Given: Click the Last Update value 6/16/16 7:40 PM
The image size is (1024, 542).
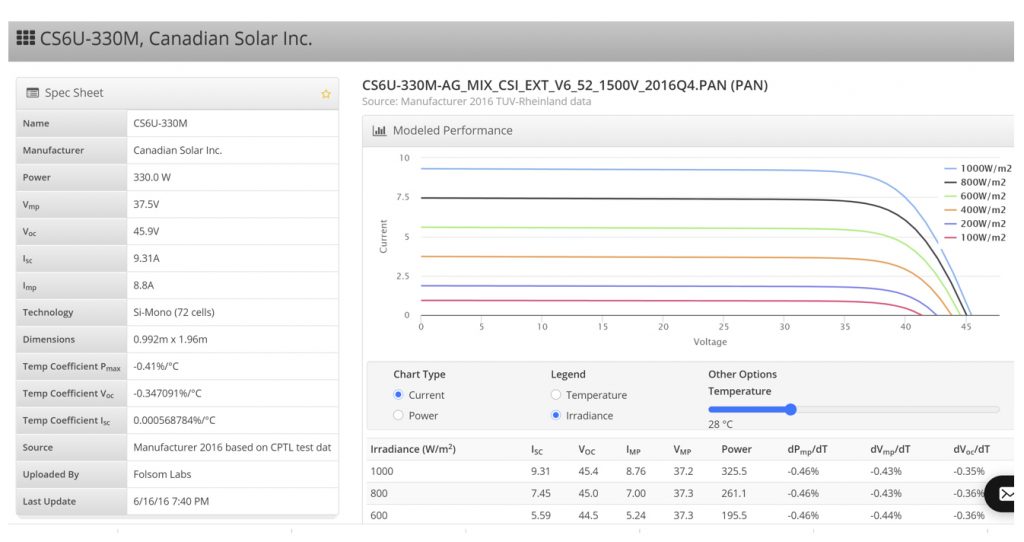Looking at the screenshot, I should [171, 501].
